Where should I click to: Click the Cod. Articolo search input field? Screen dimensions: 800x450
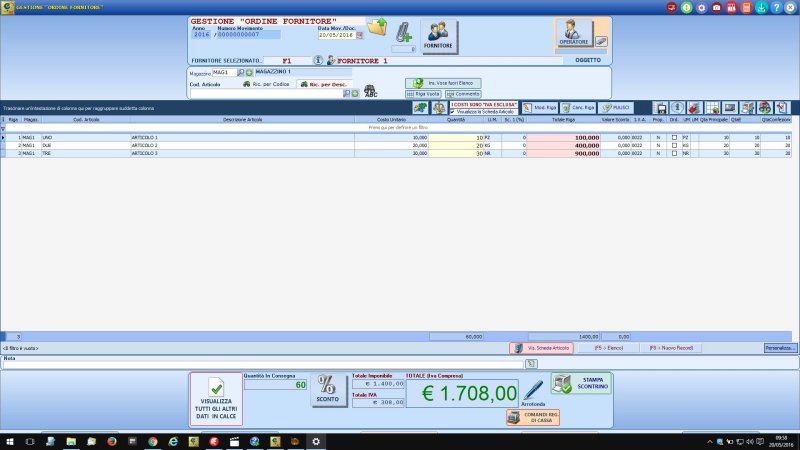(265, 93)
